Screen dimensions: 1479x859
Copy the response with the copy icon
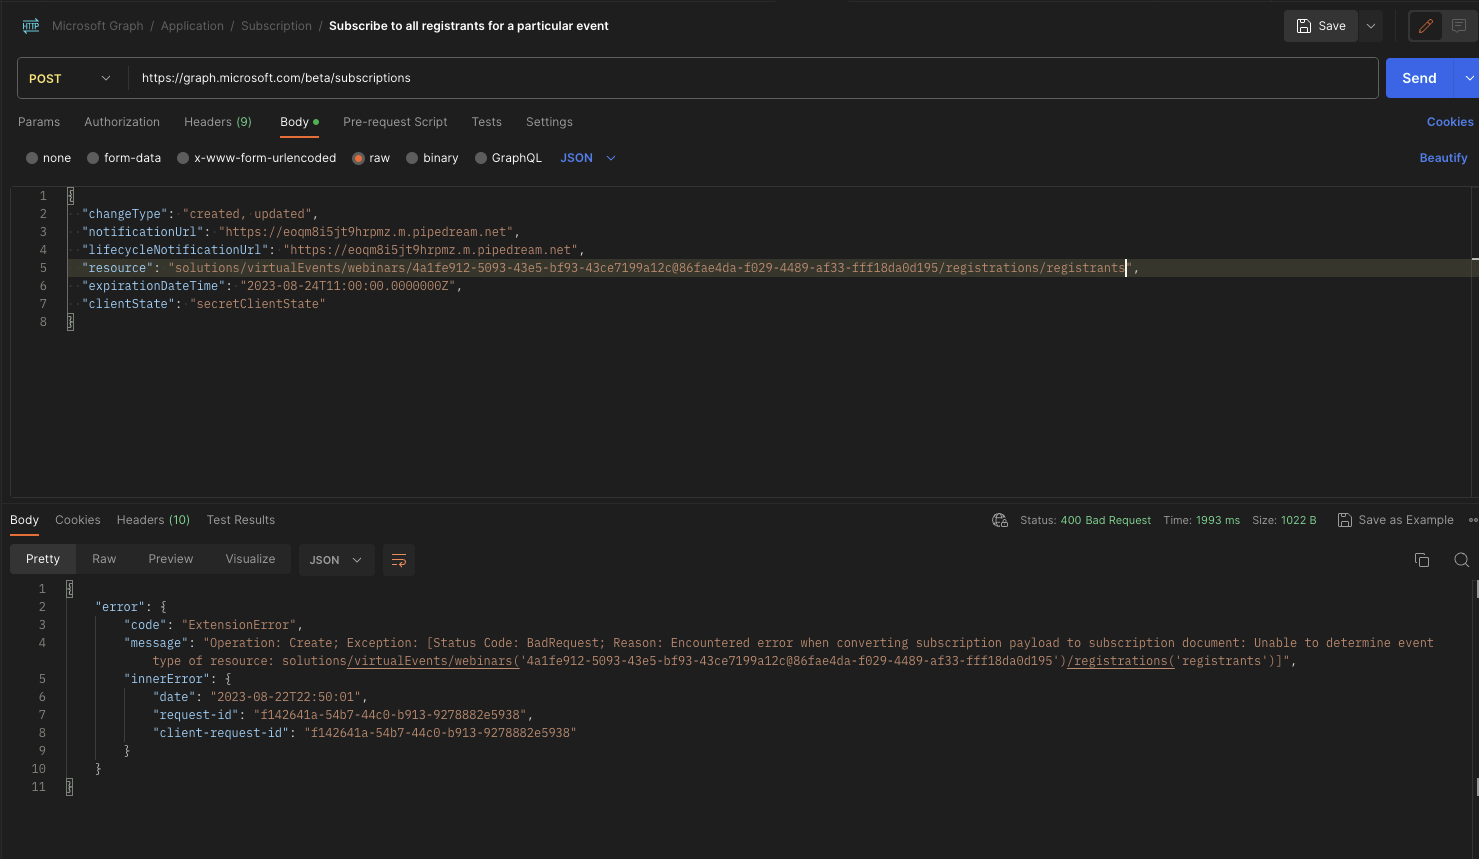click(1422, 560)
